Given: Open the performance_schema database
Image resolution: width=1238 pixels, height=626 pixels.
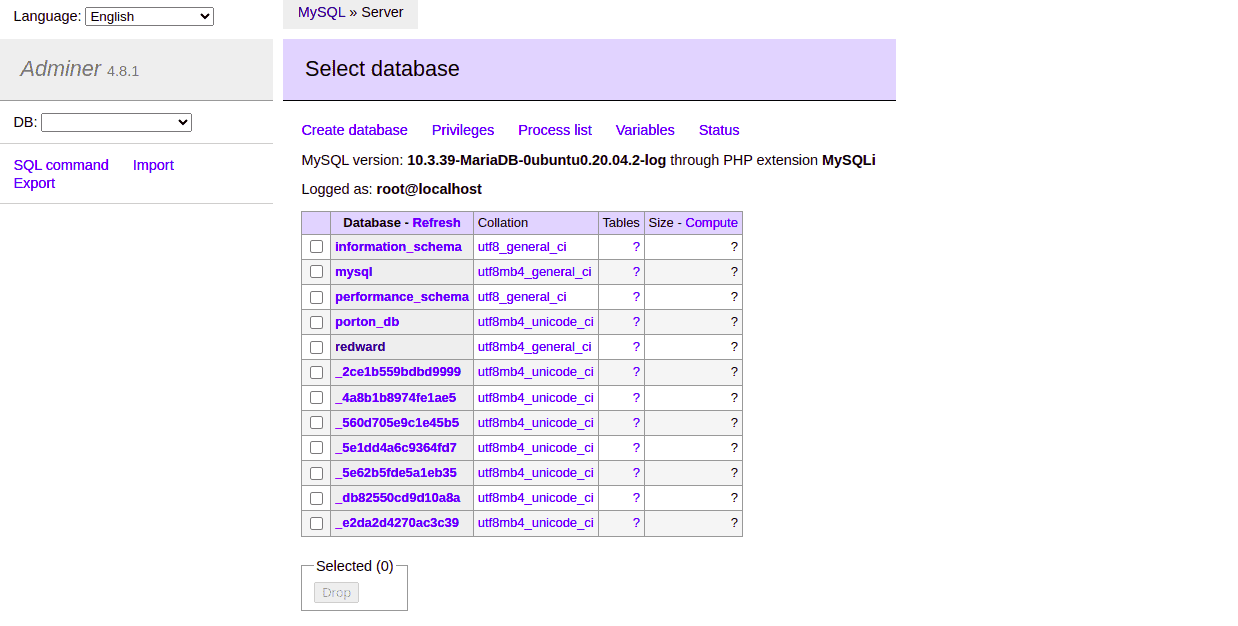Looking at the screenshot, I should (401, 297).
